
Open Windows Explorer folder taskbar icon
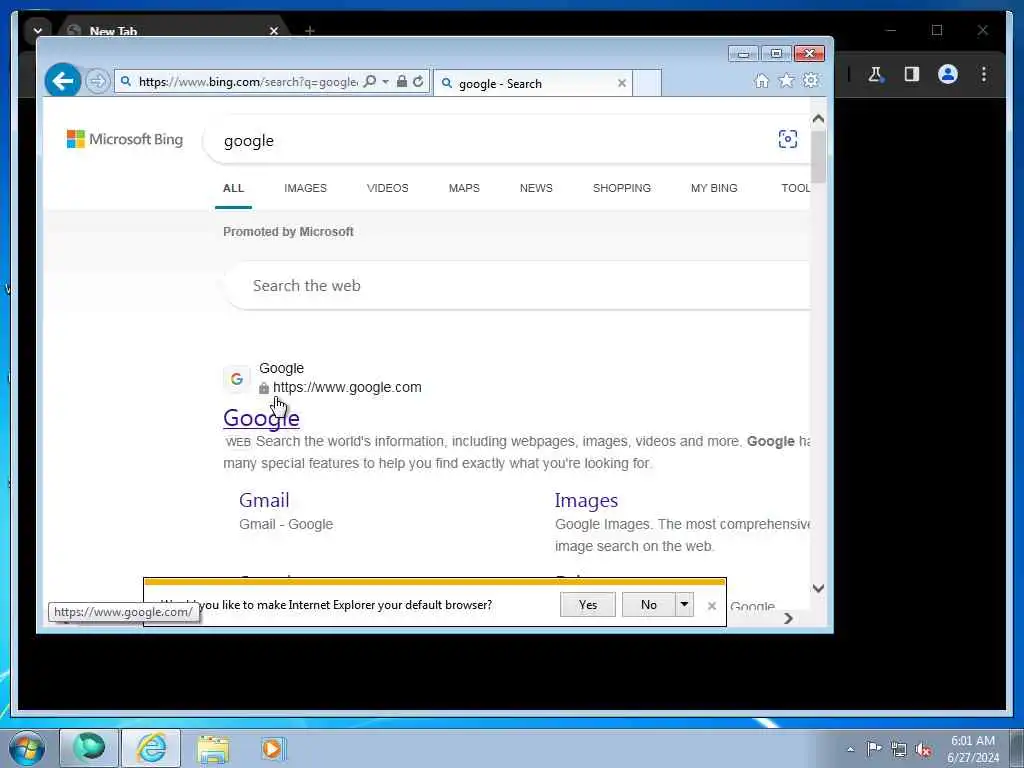click(x=213, y=749)
